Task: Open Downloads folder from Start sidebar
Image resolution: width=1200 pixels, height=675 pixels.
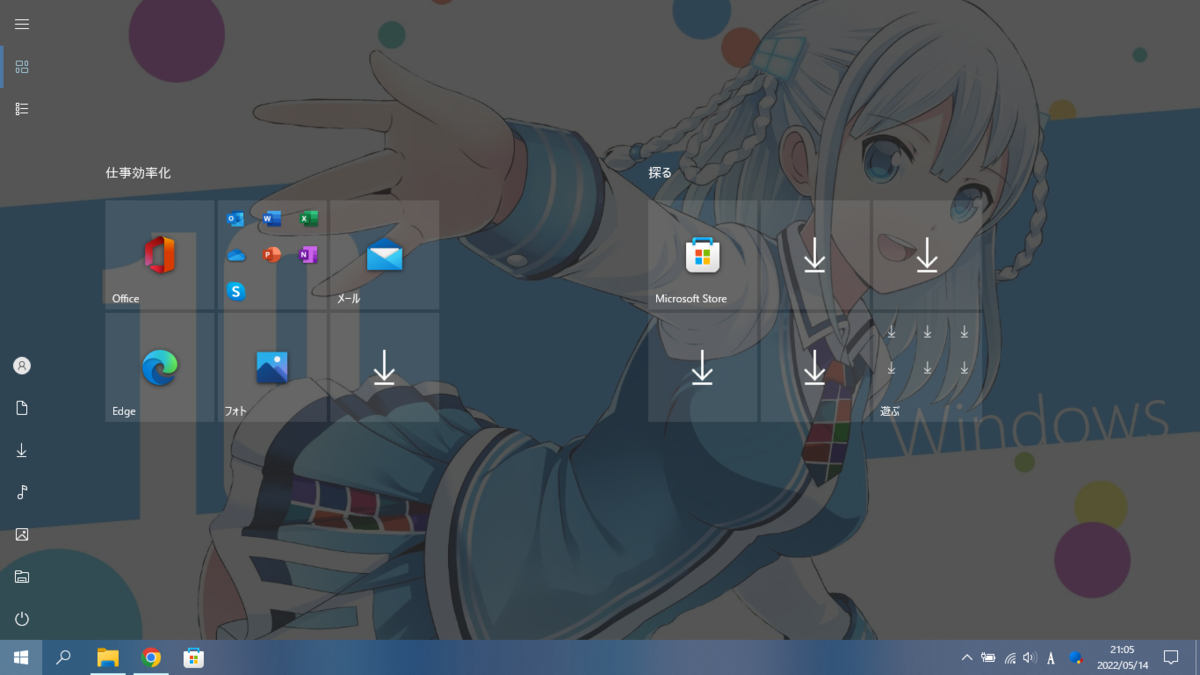Action: pos(22,450)
